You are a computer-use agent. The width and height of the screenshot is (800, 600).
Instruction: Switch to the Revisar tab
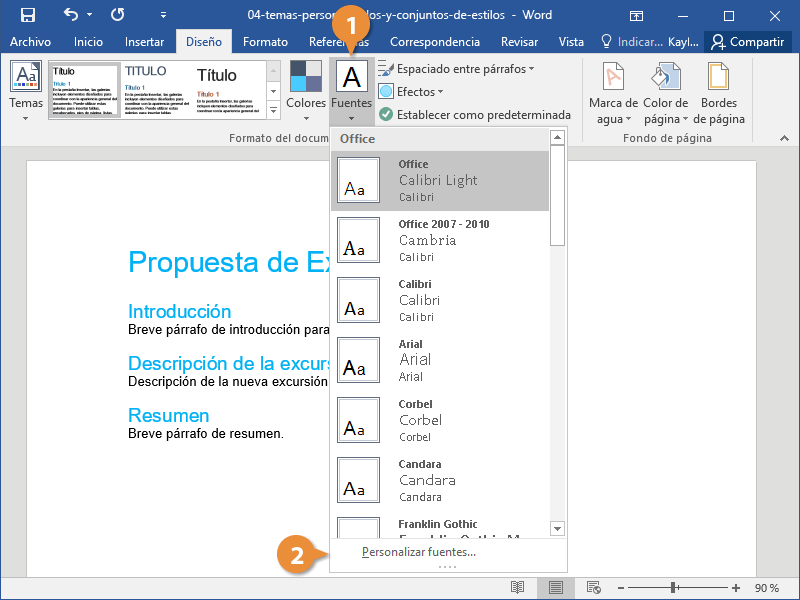(519, 42)
